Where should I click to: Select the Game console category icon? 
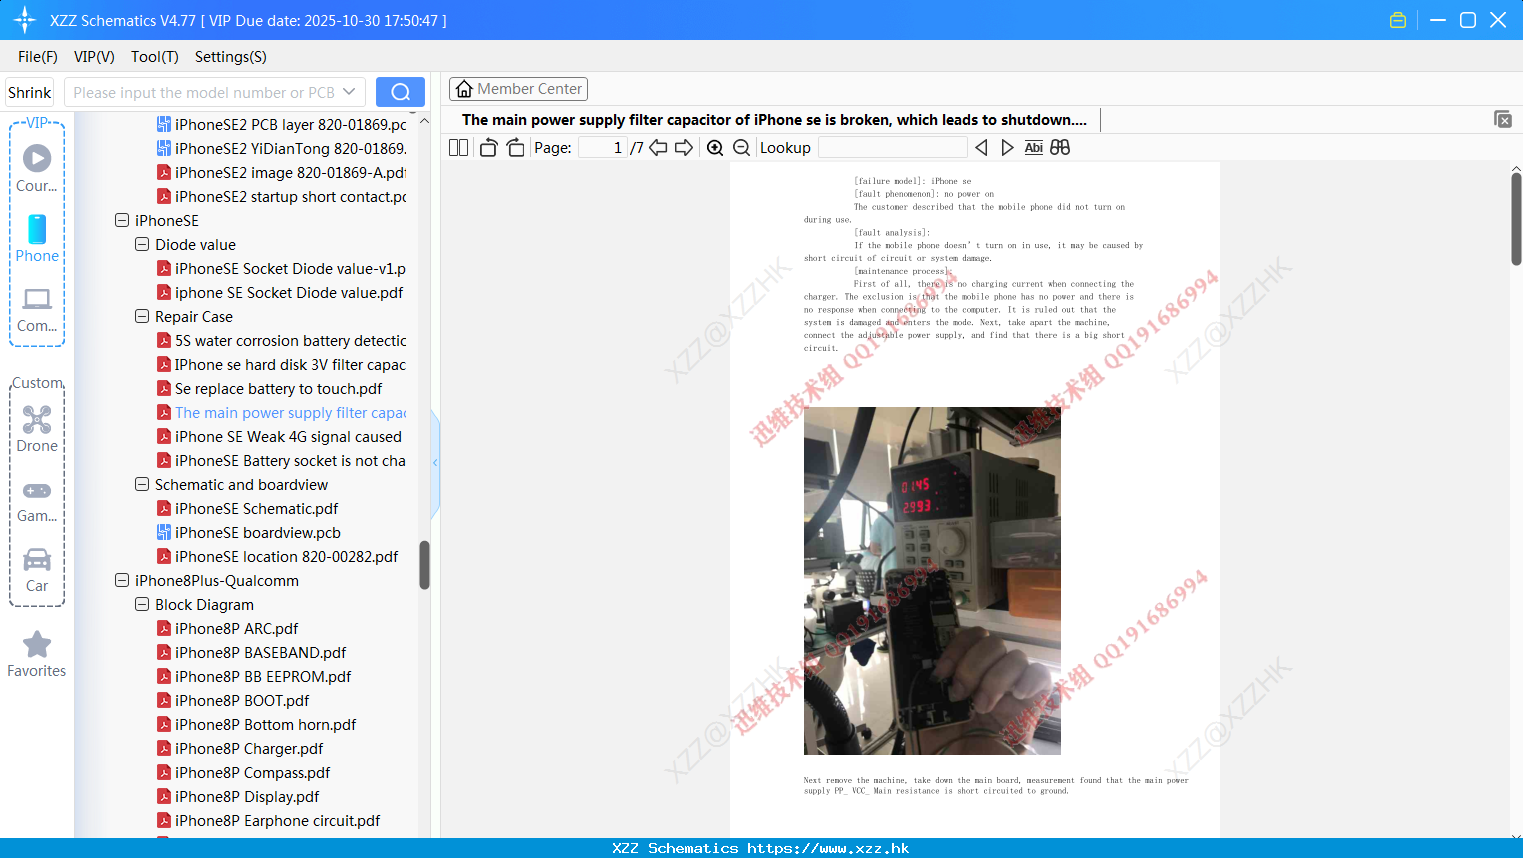point(37,500)
